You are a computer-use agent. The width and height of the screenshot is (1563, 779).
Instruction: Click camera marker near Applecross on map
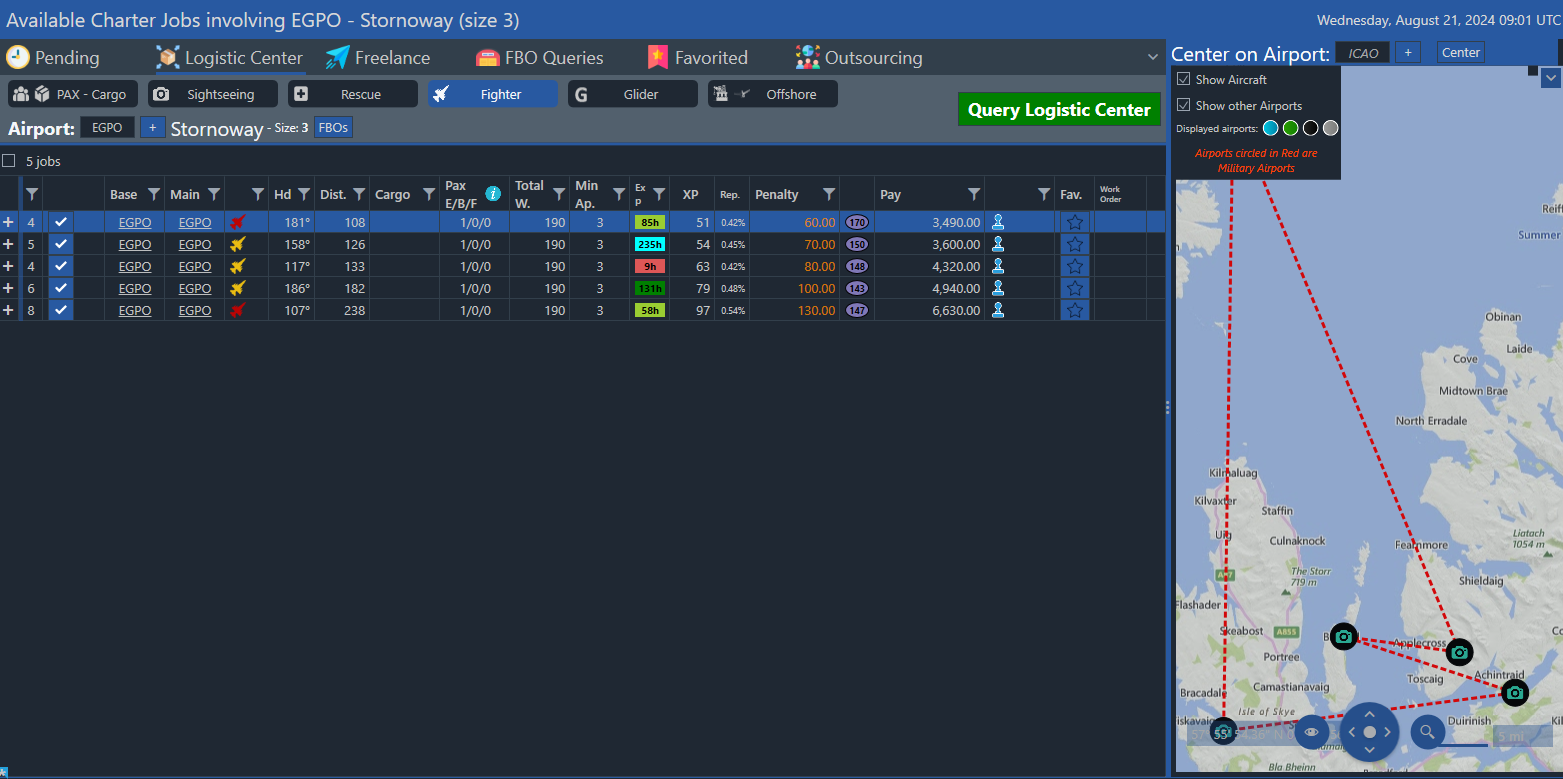[x=1459, y=652]
